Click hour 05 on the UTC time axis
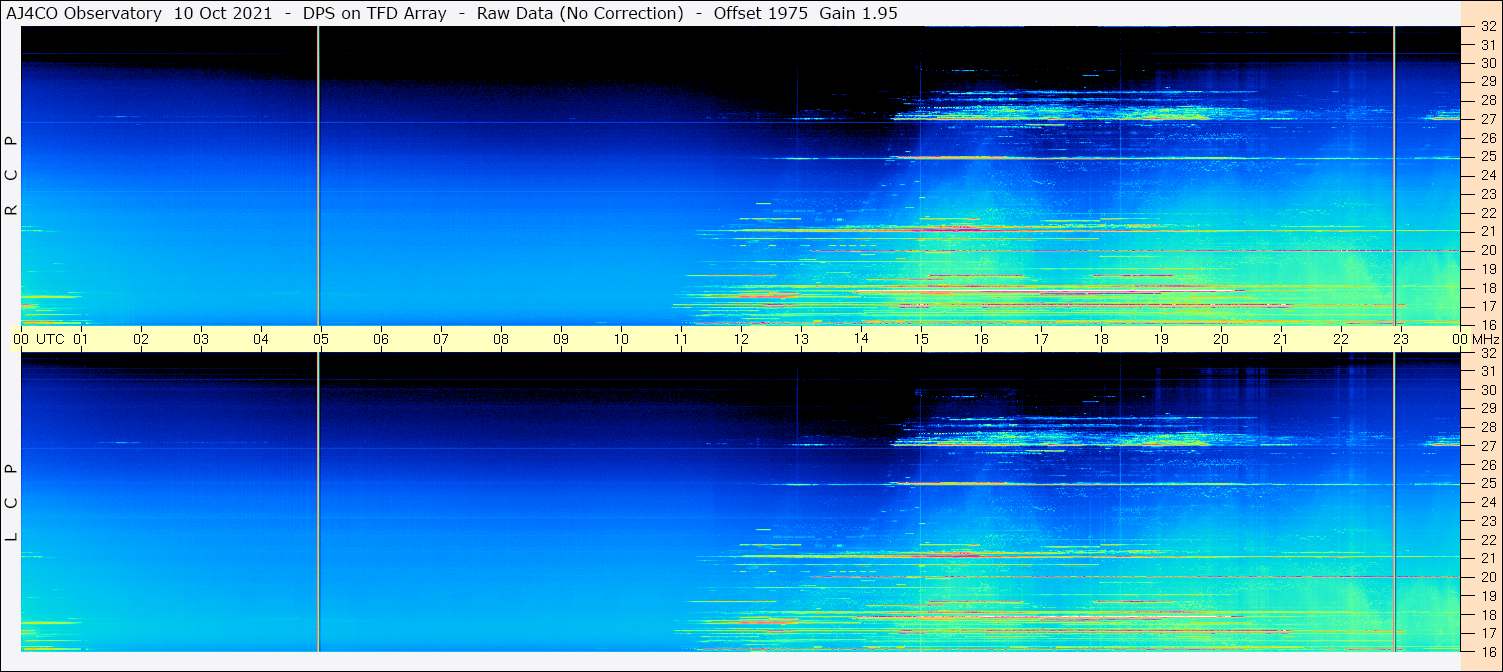Viewport: 1503px width, 672px height. click(321, 339)
